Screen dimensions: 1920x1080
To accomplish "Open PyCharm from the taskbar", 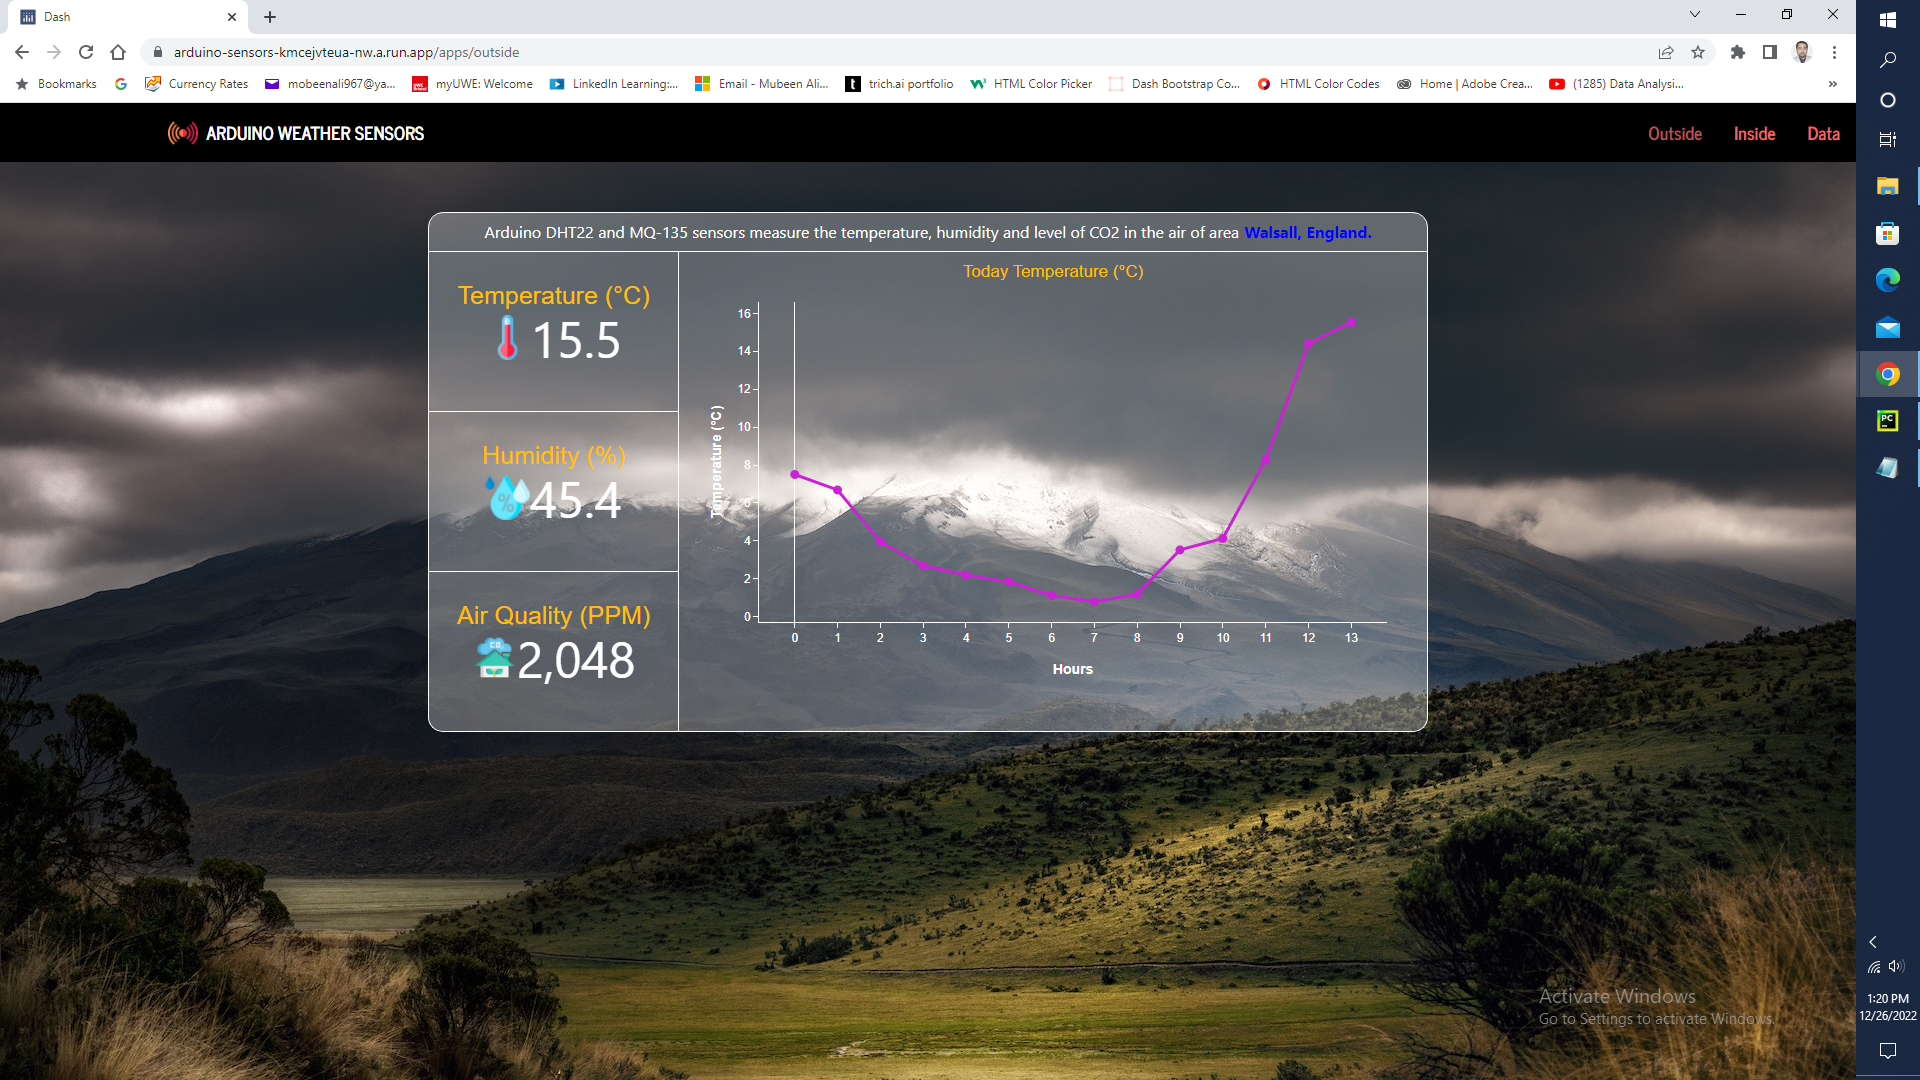I will tap(1887, 421).
